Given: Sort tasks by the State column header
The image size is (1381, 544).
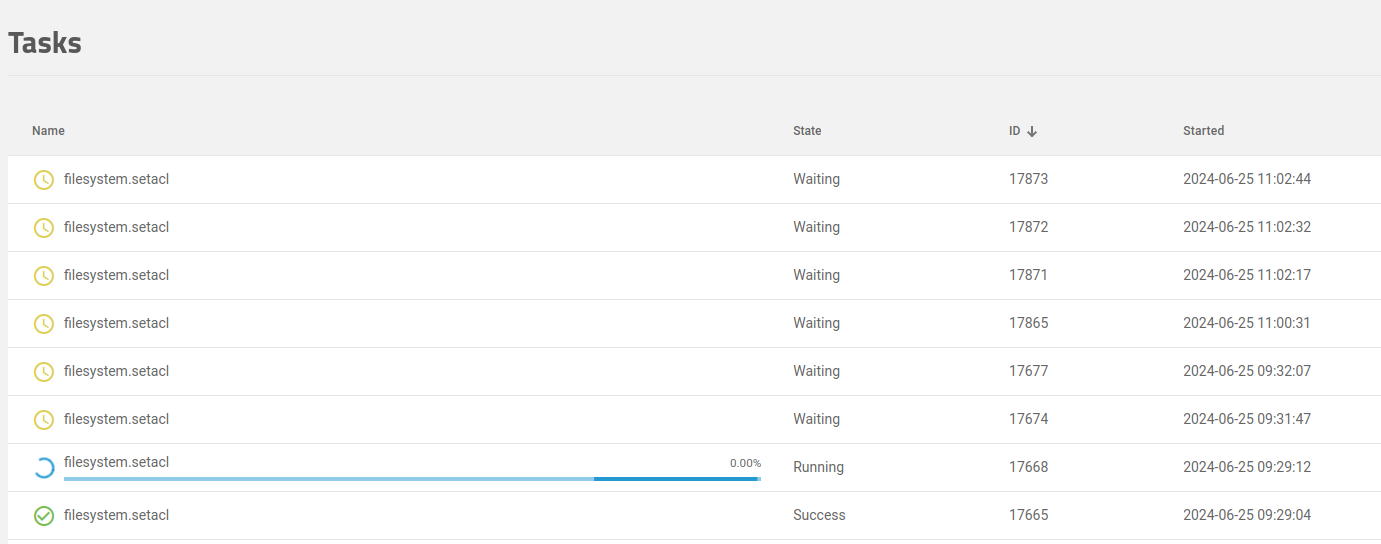Looking at the screenshot, I should [807, 131].
